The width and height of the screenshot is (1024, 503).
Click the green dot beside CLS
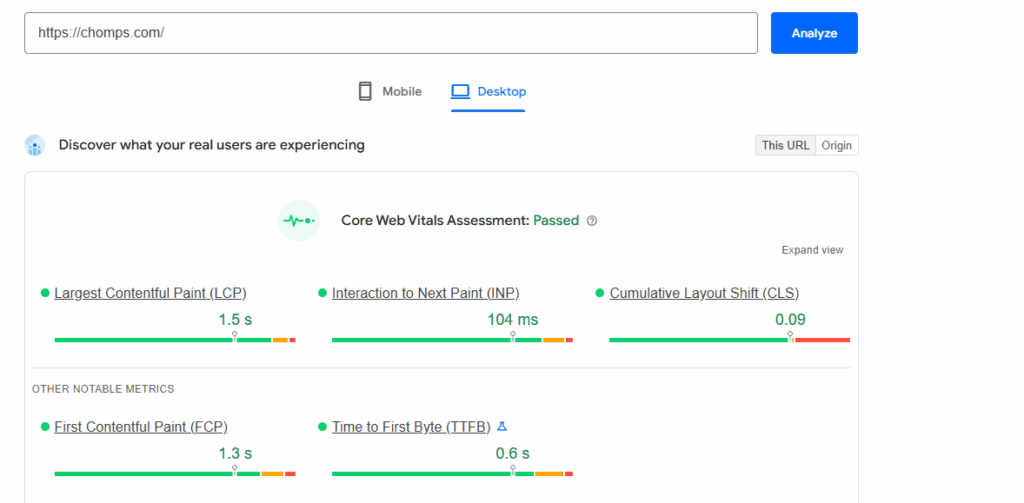pos(600,293)
